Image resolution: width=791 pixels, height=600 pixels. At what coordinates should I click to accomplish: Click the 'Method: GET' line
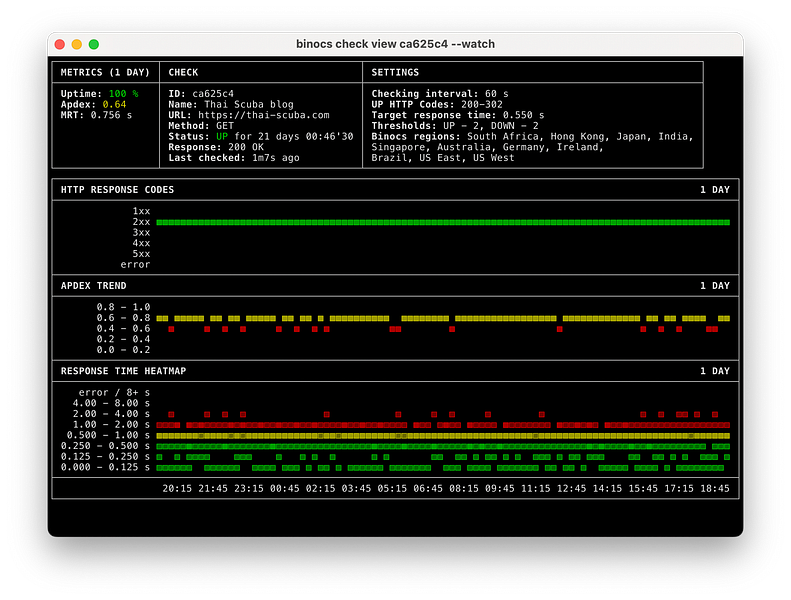201,126
